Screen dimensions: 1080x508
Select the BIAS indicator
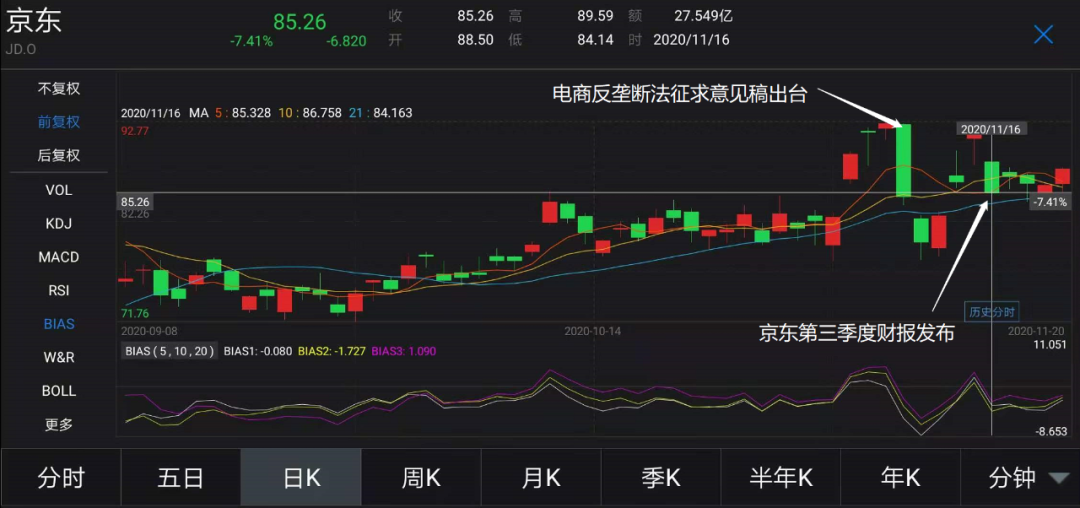(59, 324)
